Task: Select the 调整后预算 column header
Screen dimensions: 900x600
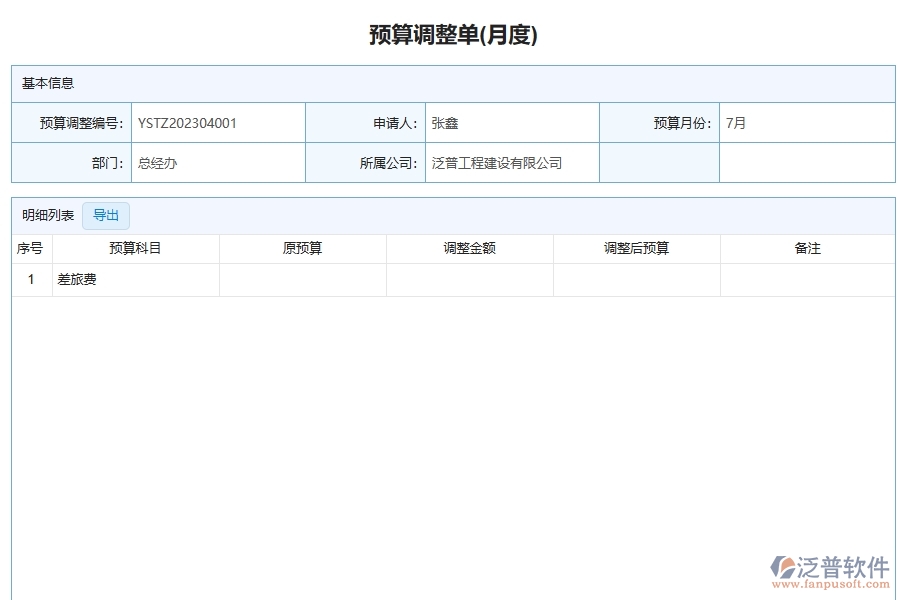Action: [636, 249]
